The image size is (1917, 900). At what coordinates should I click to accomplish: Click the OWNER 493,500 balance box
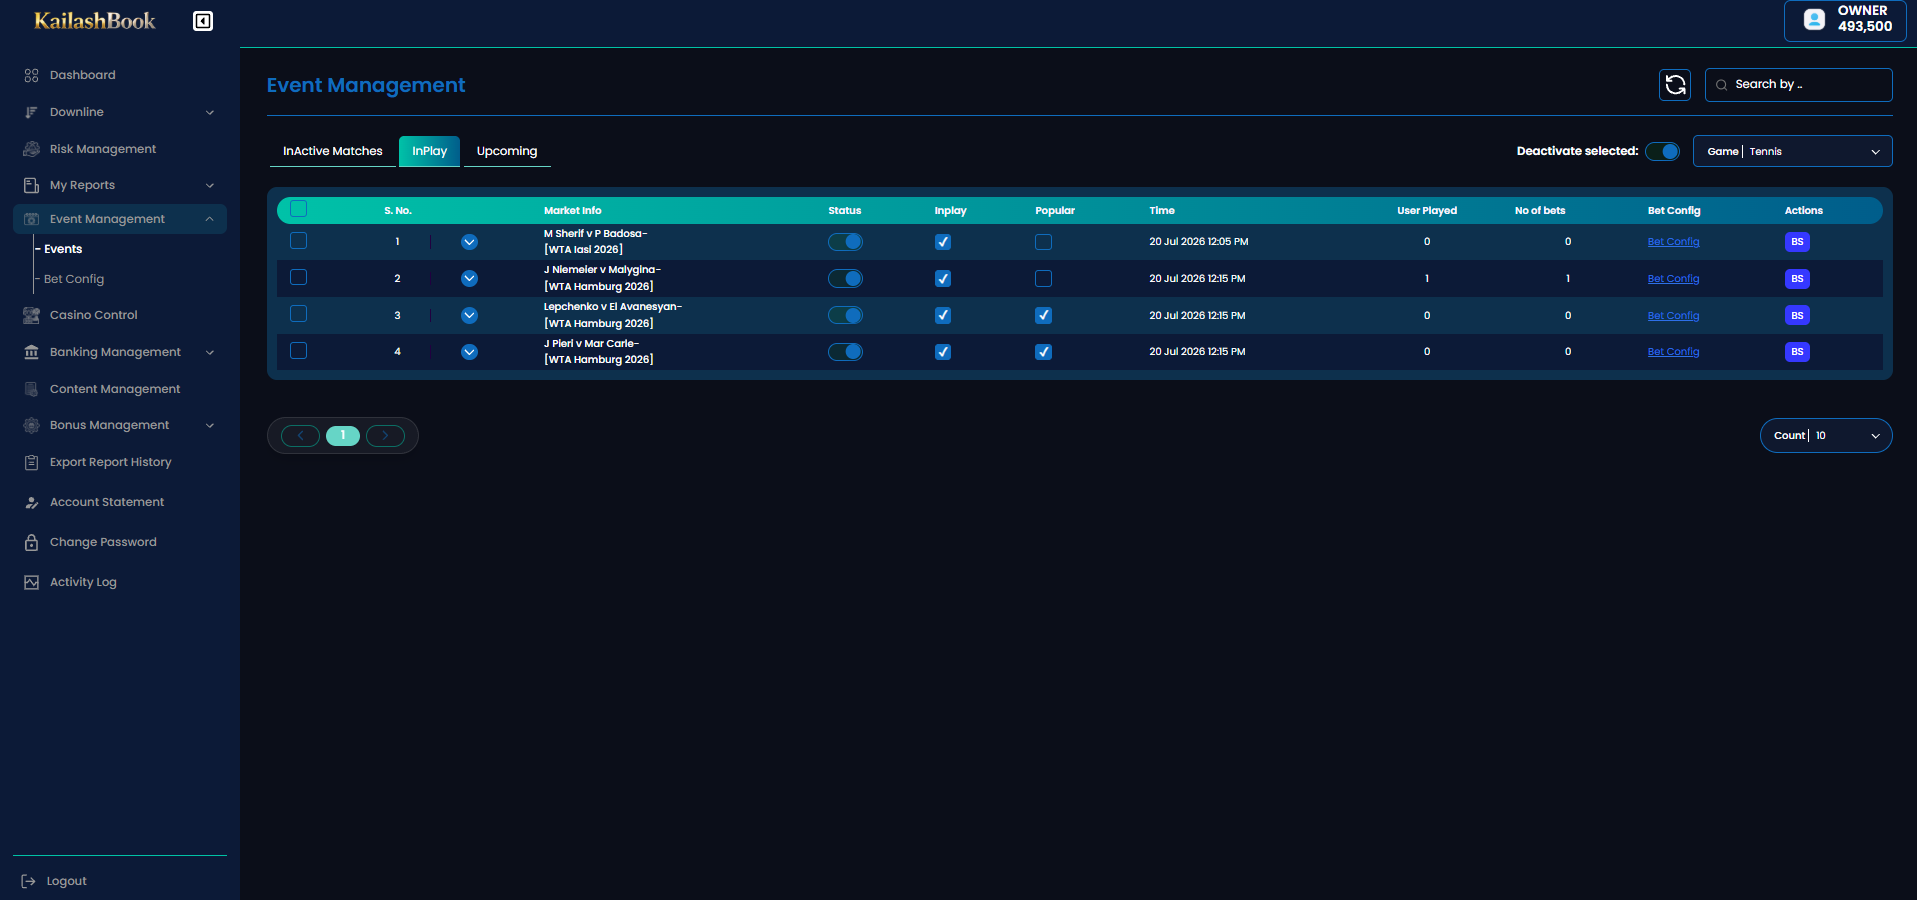click(1845, 20)
